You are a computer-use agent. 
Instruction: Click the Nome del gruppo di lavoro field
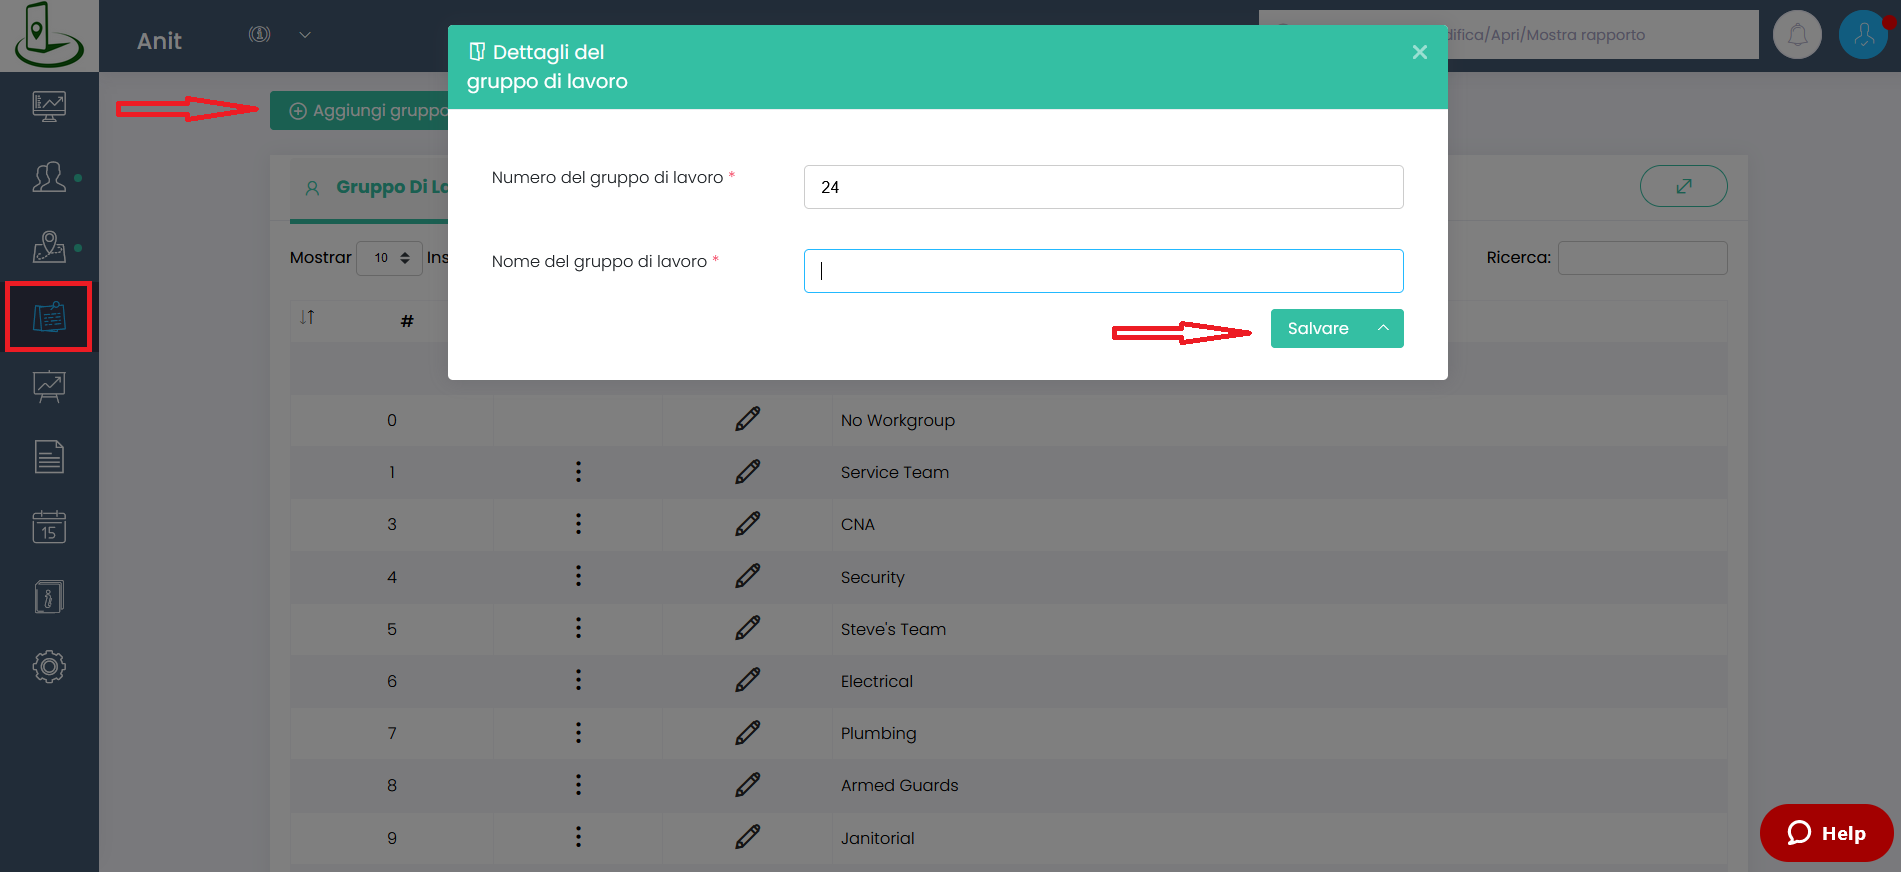1103,271
